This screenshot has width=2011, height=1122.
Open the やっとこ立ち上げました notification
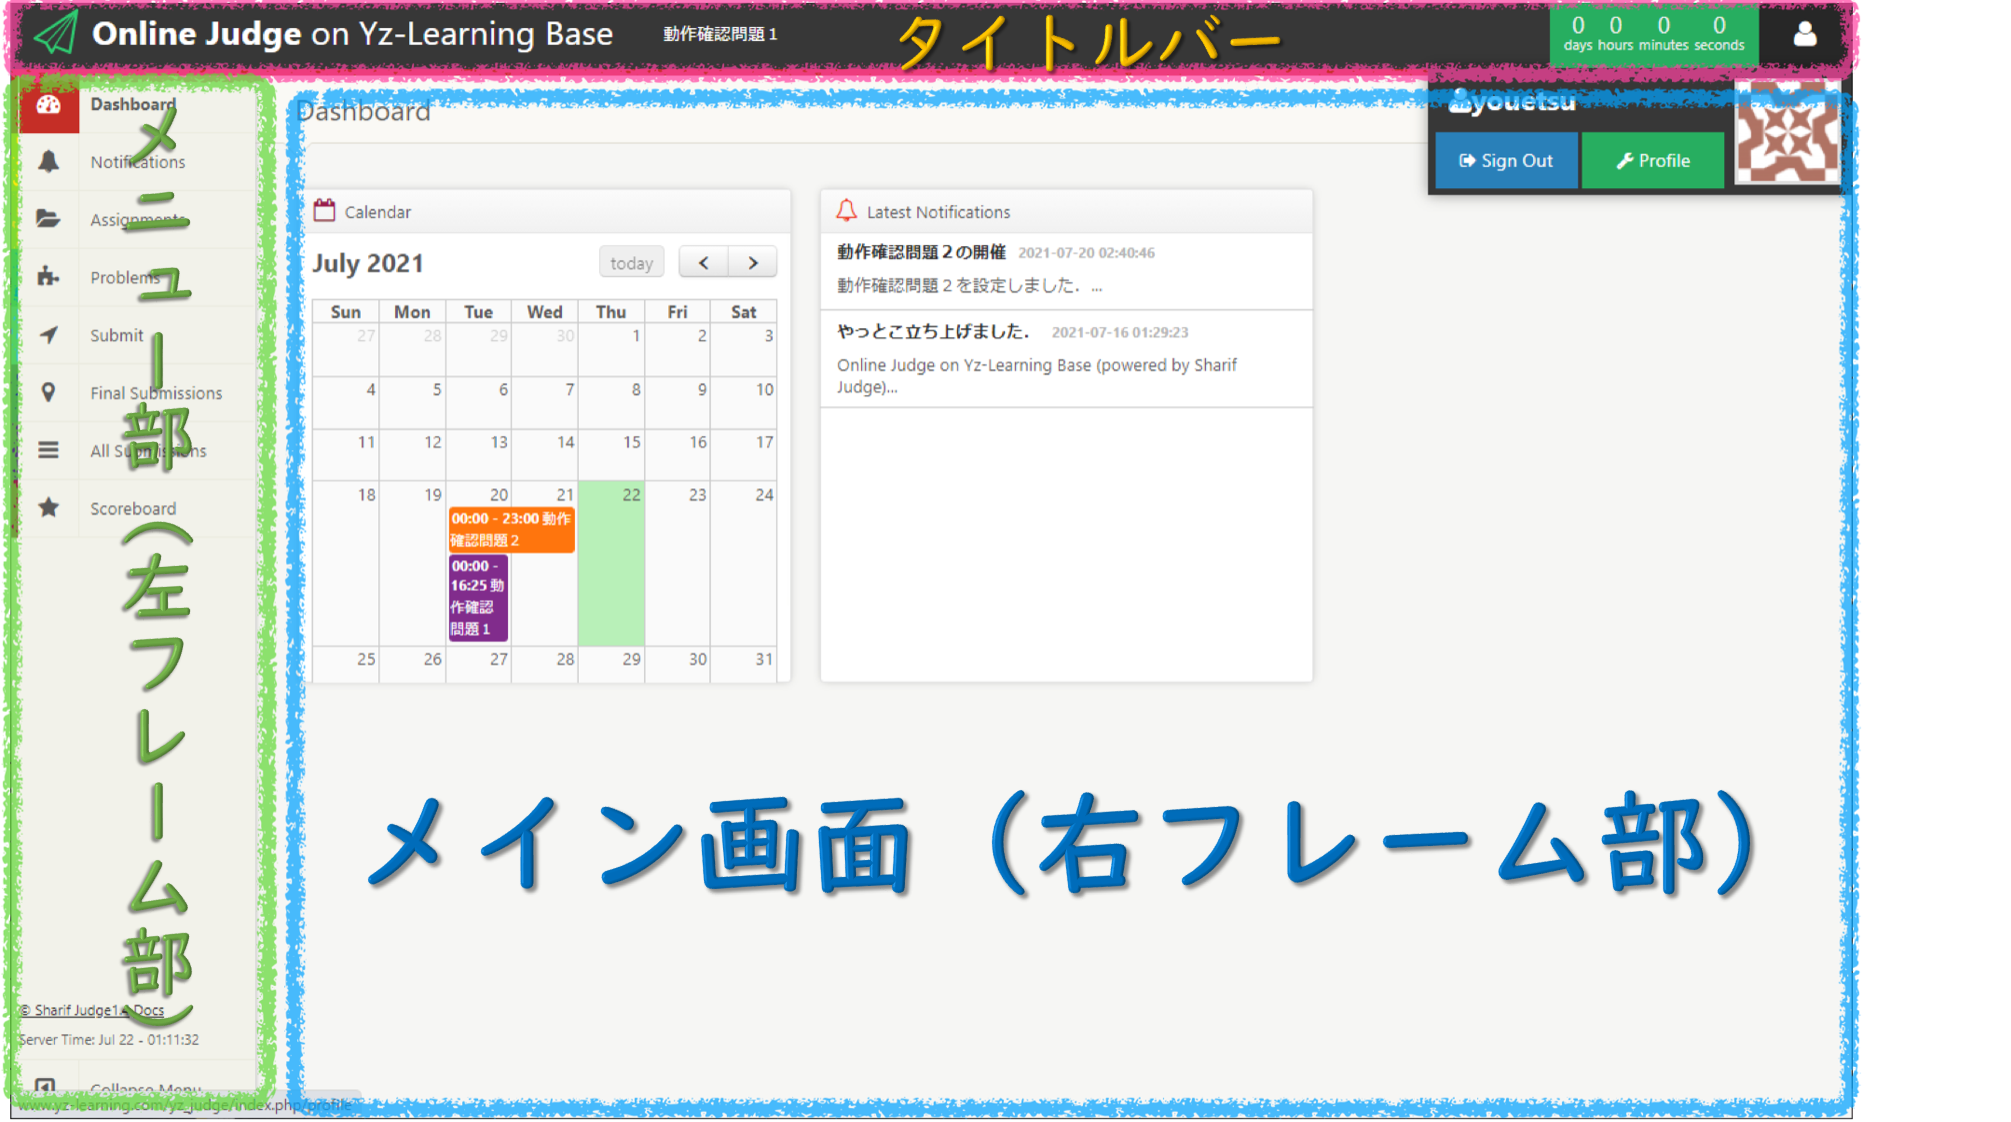(932, 331)
